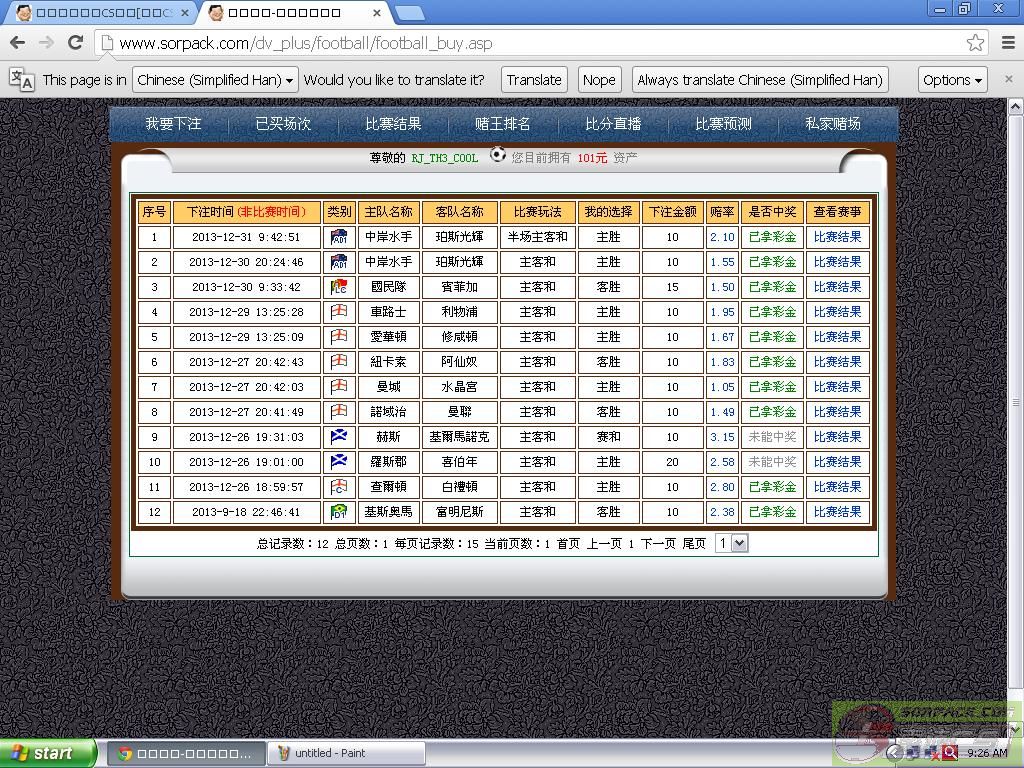Open the Chrome menu icon

tap(1008, 43)
